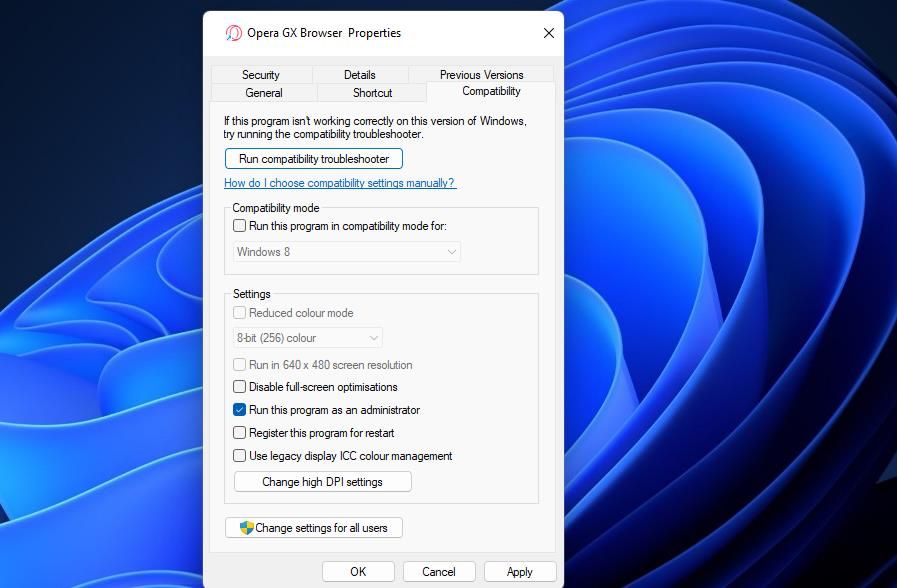
Task: Click the Opera GX icon in the title bar
Action: click(233, 33)
